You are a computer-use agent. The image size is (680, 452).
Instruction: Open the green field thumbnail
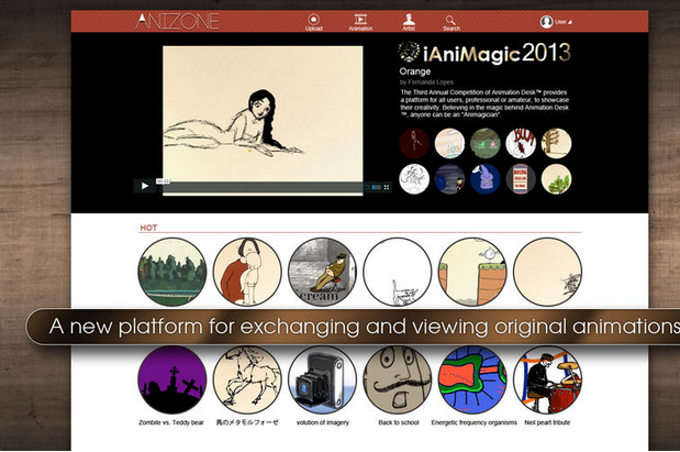coord(485,143)
